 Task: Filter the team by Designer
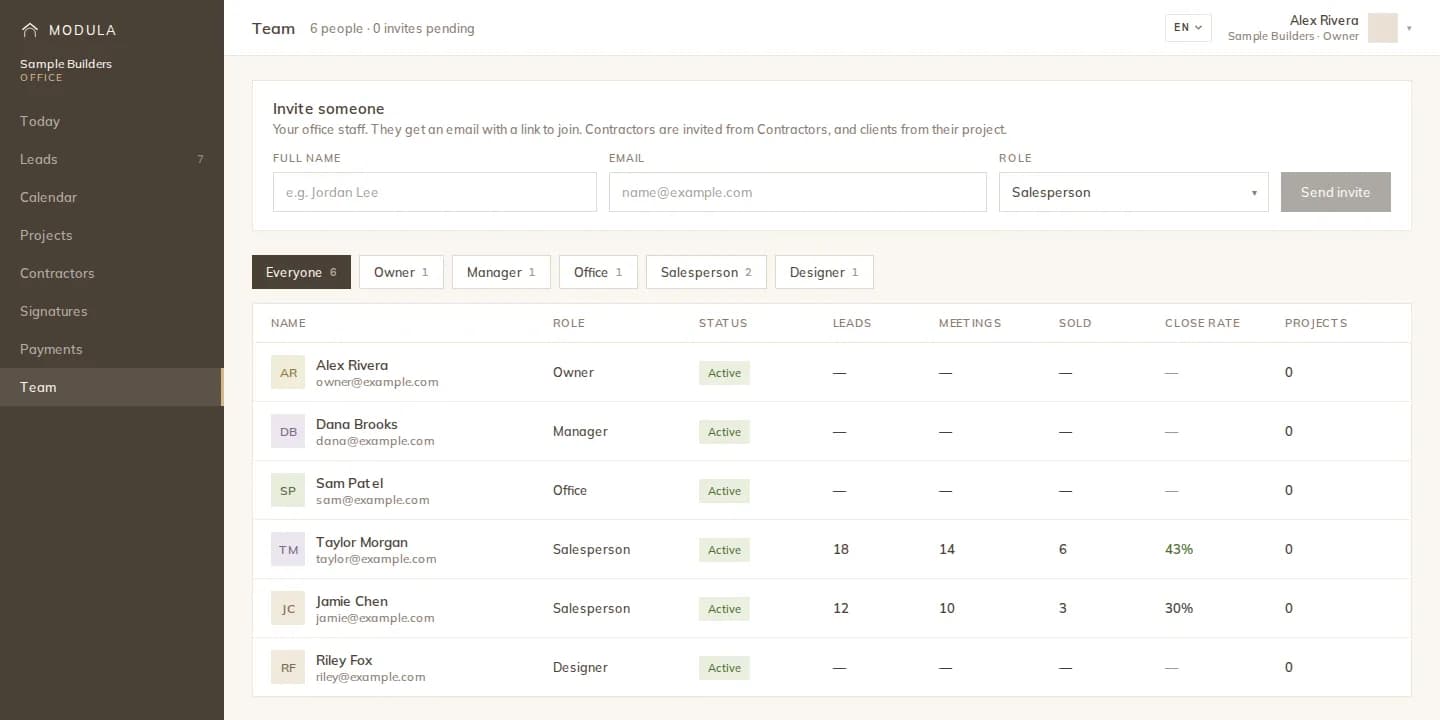(x=824, y=272)
